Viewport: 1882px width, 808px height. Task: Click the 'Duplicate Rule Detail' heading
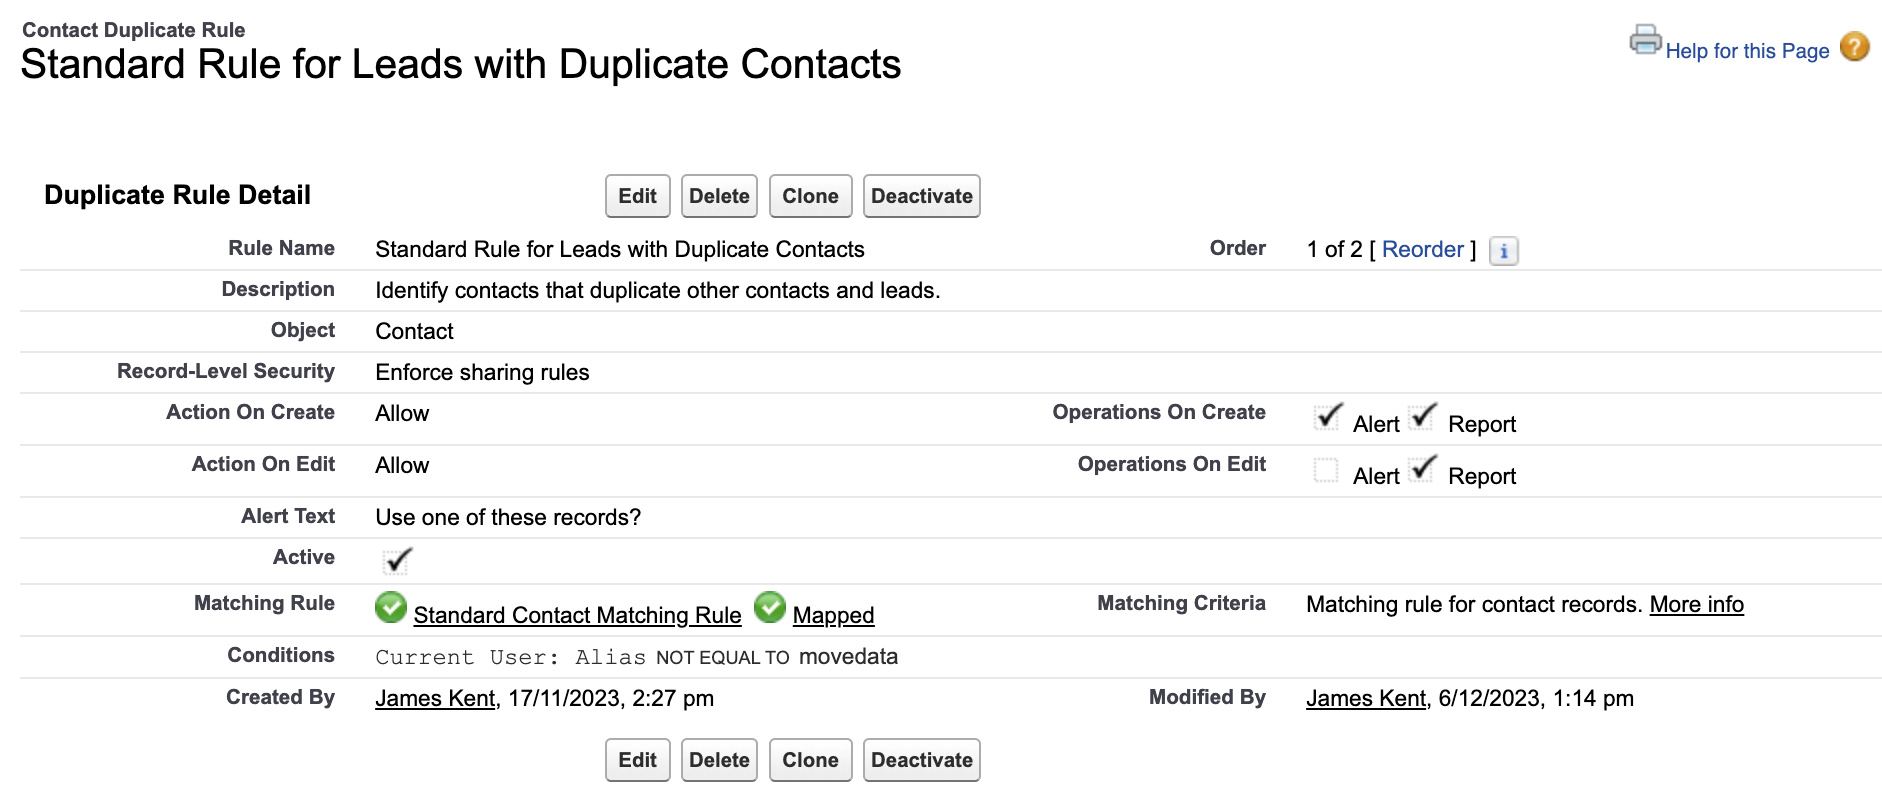(x=177, y=195)
